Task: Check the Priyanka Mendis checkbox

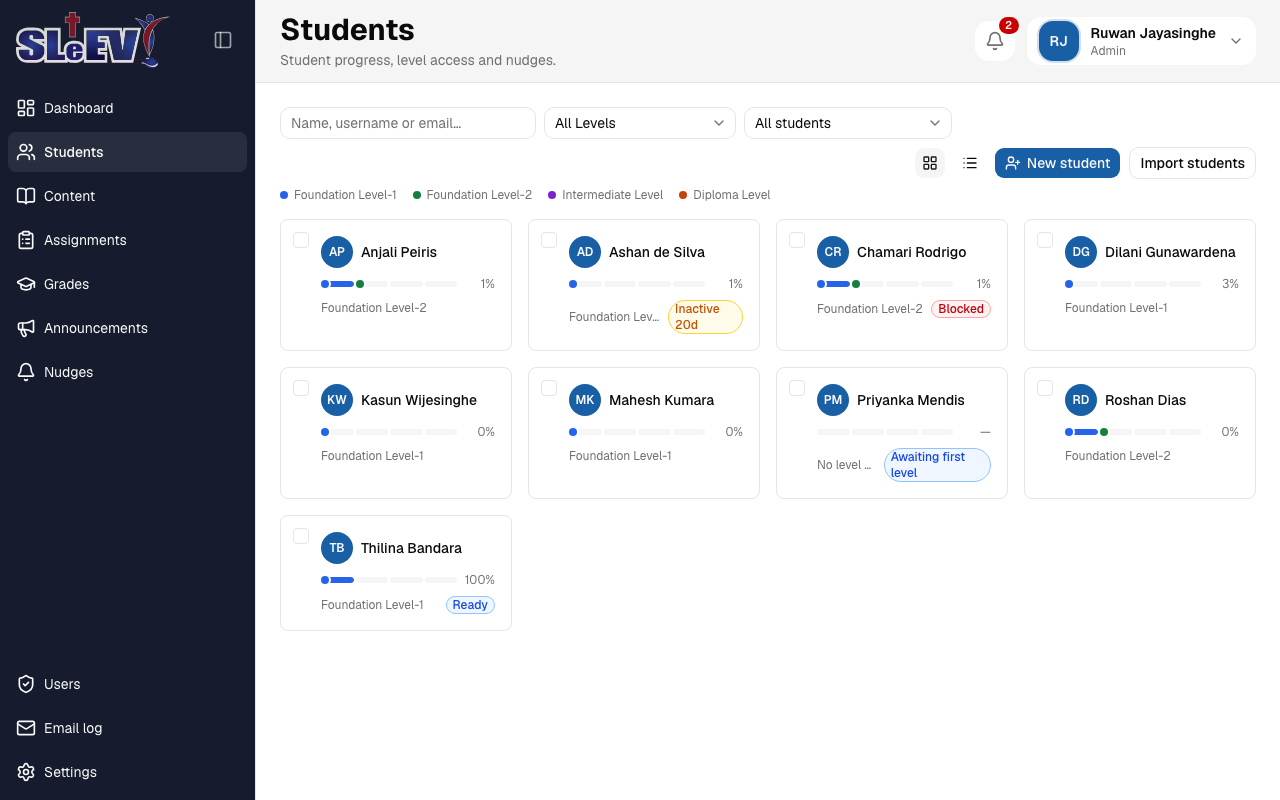Action: (x=797, y=388)
